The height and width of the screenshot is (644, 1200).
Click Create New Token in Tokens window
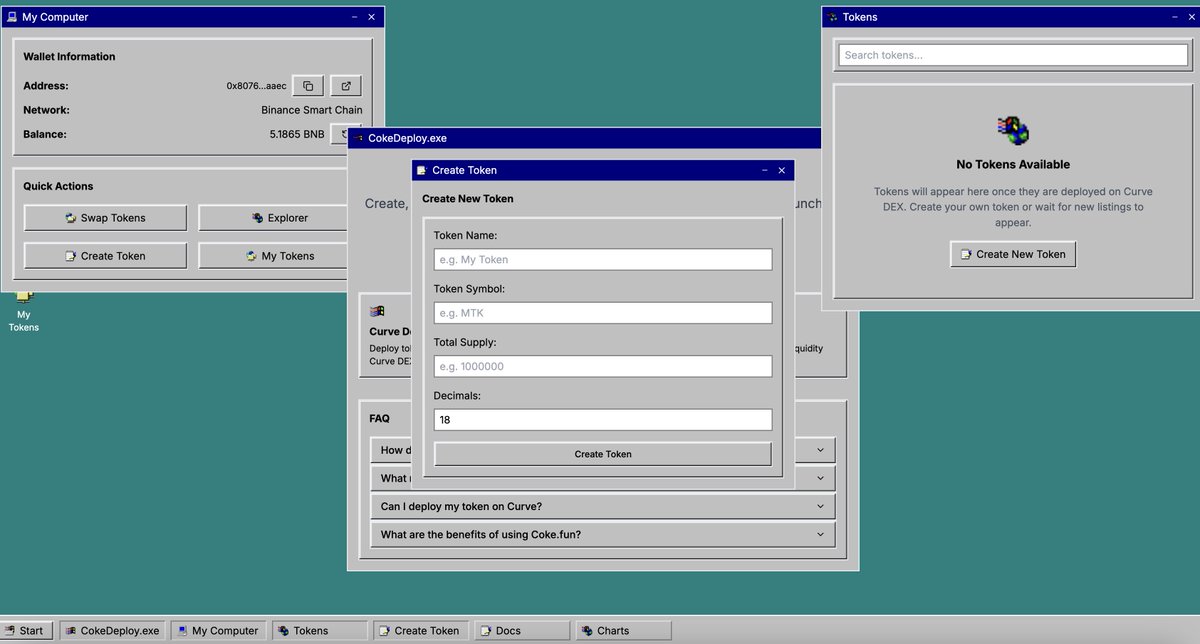point(1013,254)
